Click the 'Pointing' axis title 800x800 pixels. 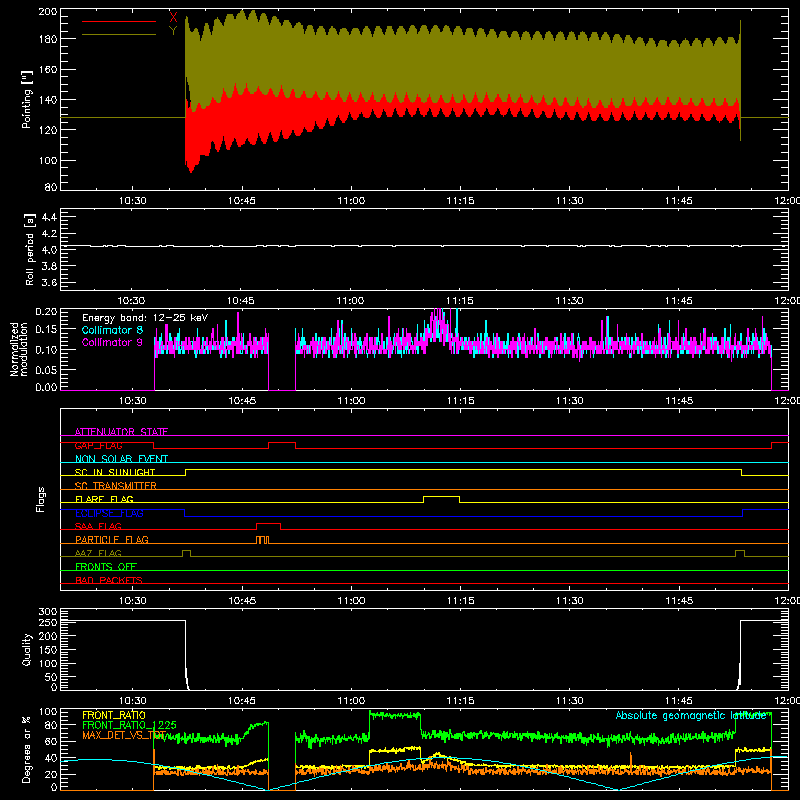pos(27,99)
